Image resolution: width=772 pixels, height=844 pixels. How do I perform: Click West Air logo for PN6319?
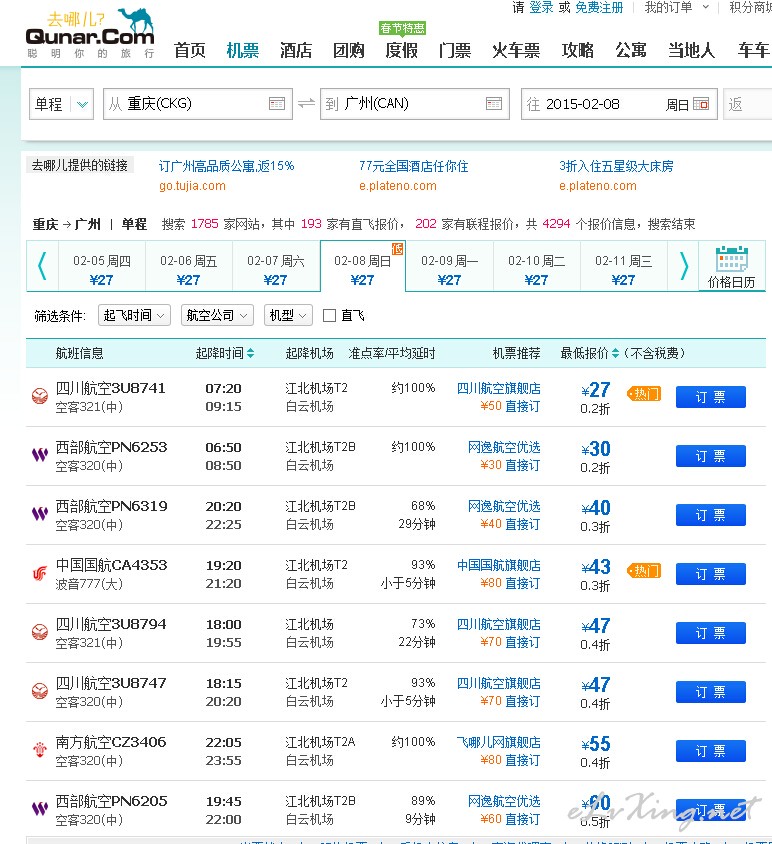pyautogui.click(x=40, y=514)
